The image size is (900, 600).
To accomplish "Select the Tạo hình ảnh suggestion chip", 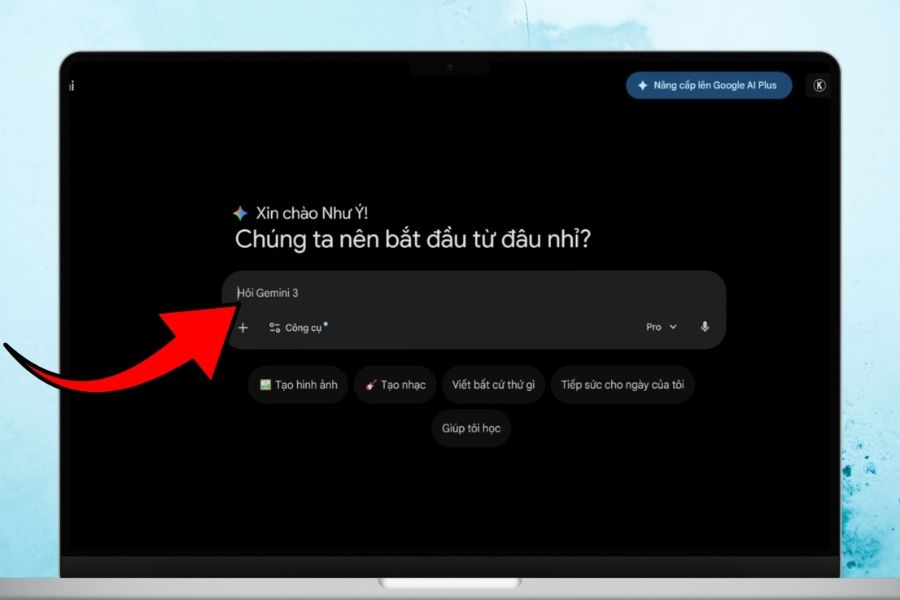I will click(x=298, y=385).
